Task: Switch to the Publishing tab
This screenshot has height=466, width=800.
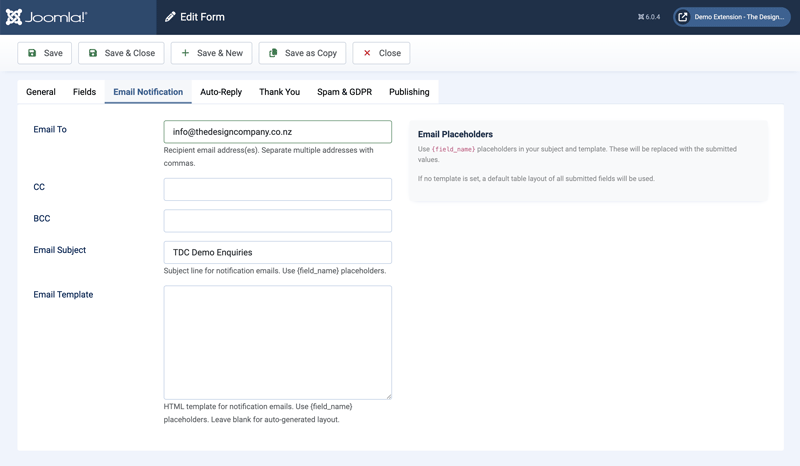Action: point(409,92)
